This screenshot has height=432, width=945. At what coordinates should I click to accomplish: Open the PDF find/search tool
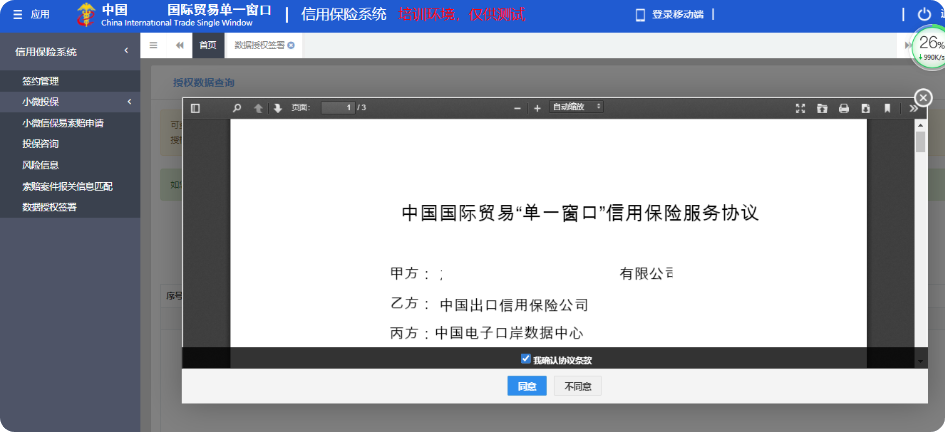237,108
